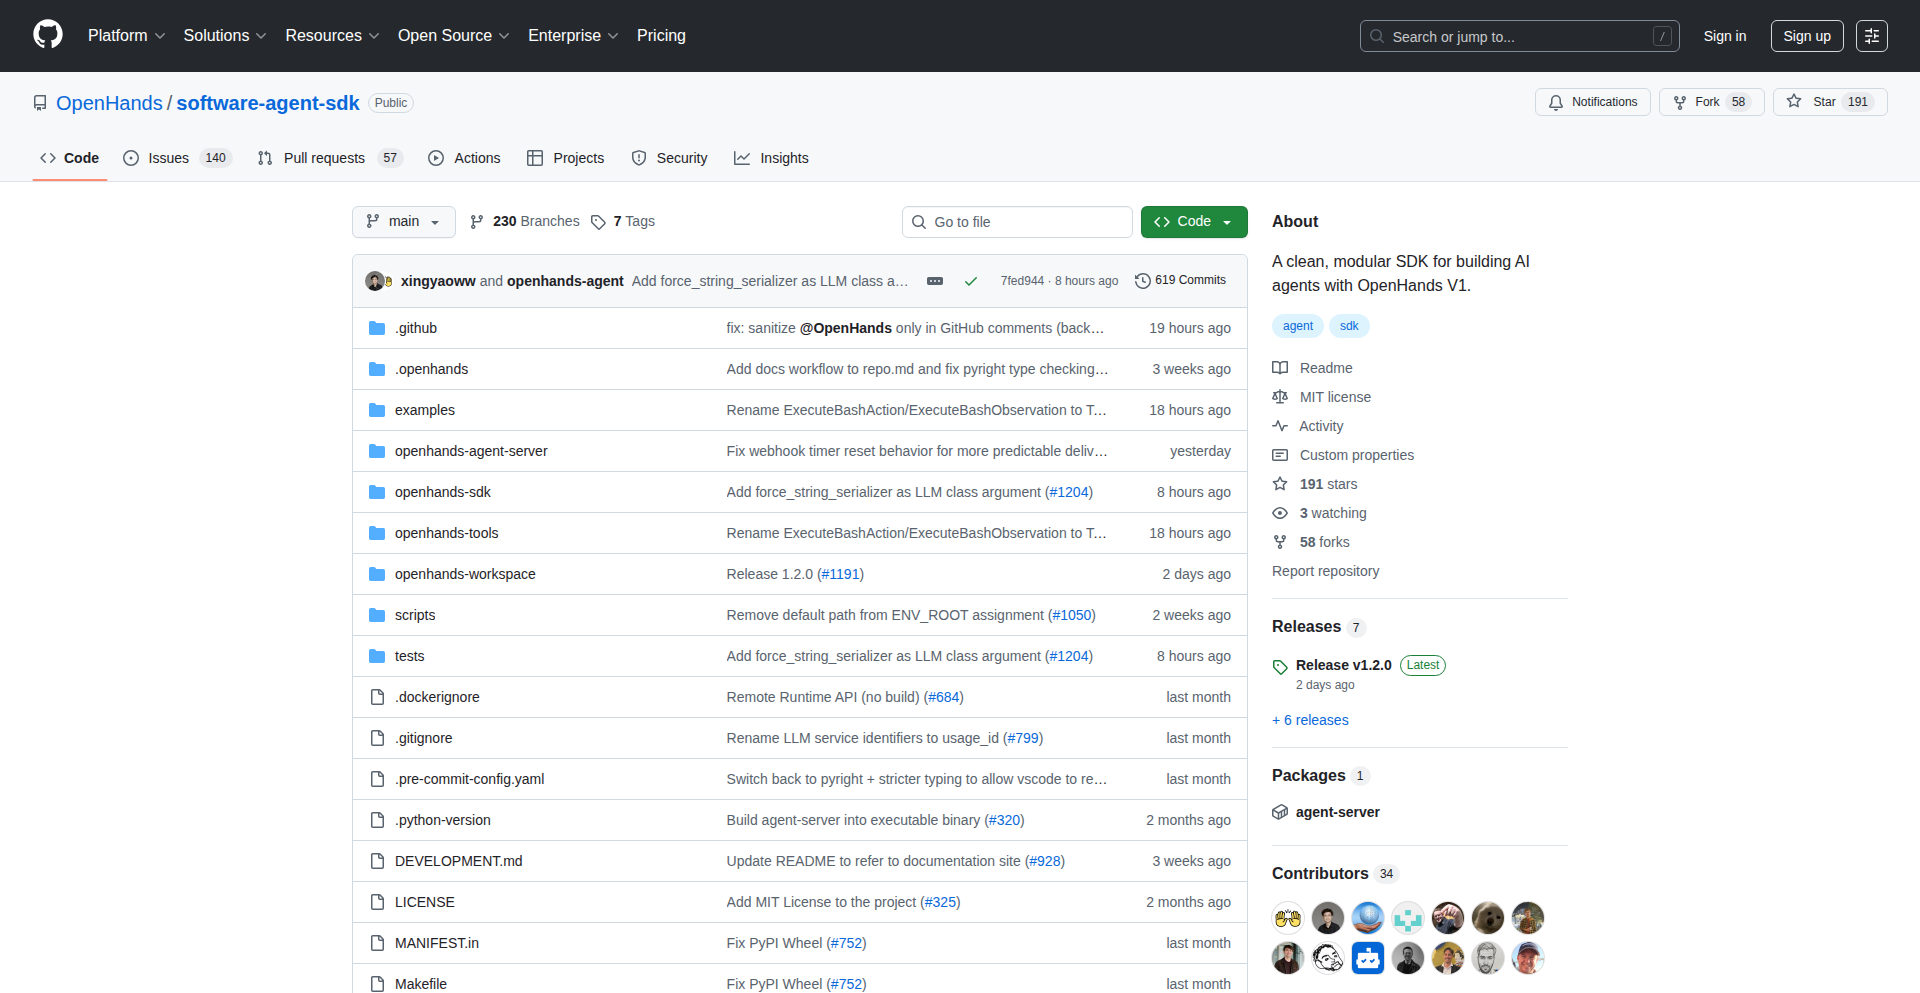This screenshot has height=993, width=1920.
Task: Click the green commit status checkmark
Action: click(970, 281)
